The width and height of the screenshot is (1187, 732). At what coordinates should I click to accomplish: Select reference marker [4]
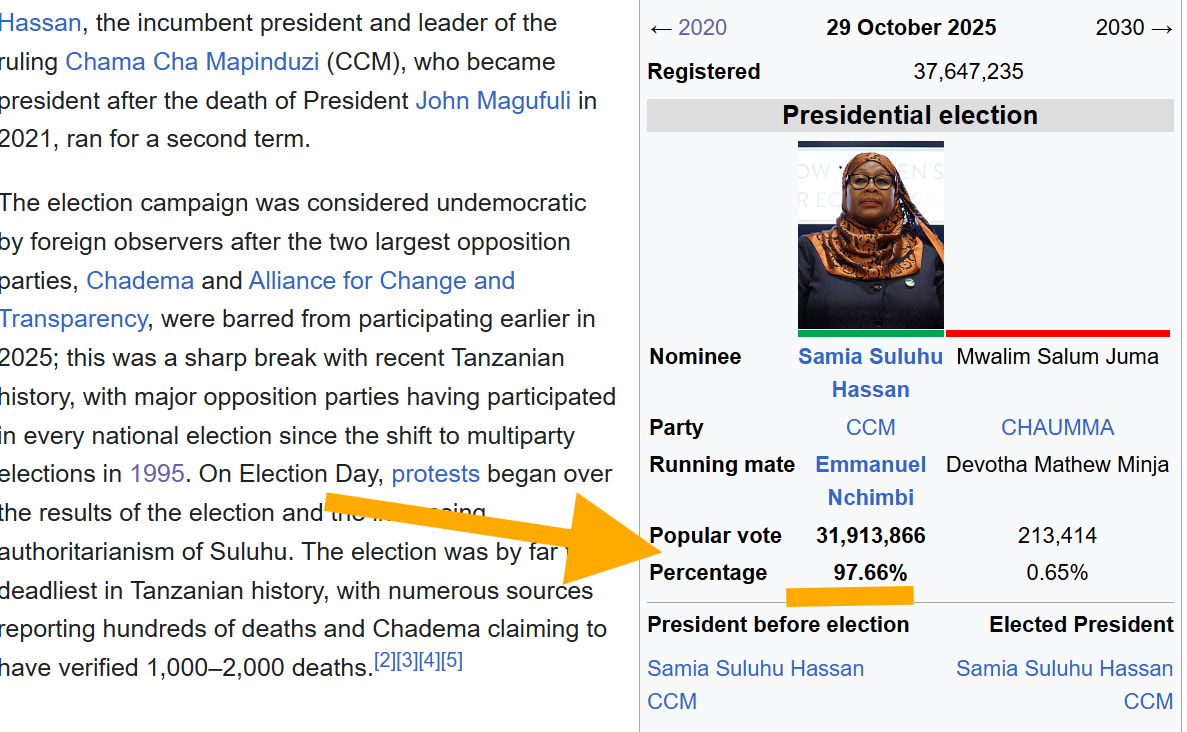[429, 661]
